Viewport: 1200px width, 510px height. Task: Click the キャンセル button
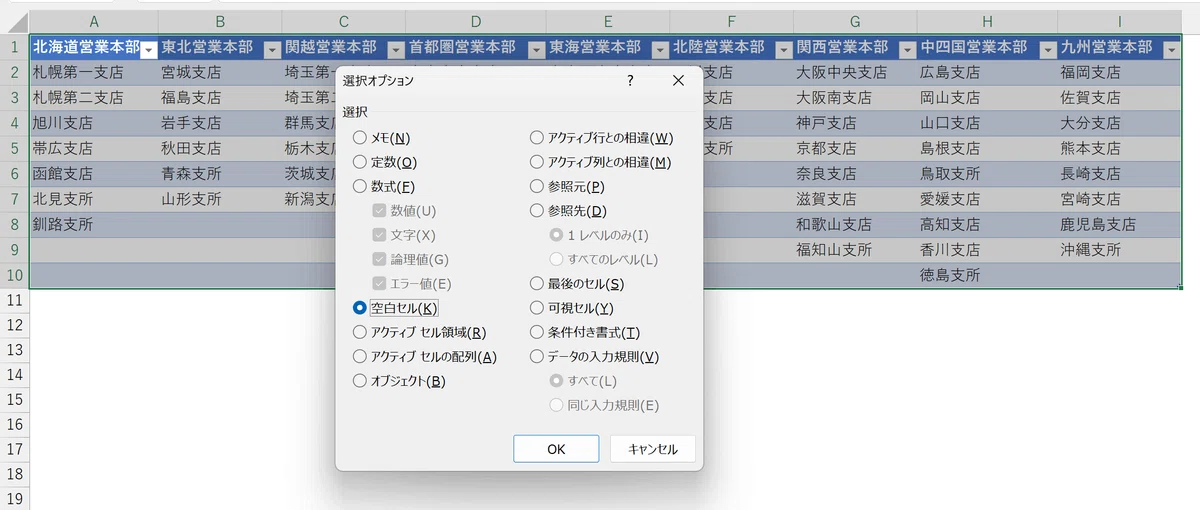pos(652,449)
